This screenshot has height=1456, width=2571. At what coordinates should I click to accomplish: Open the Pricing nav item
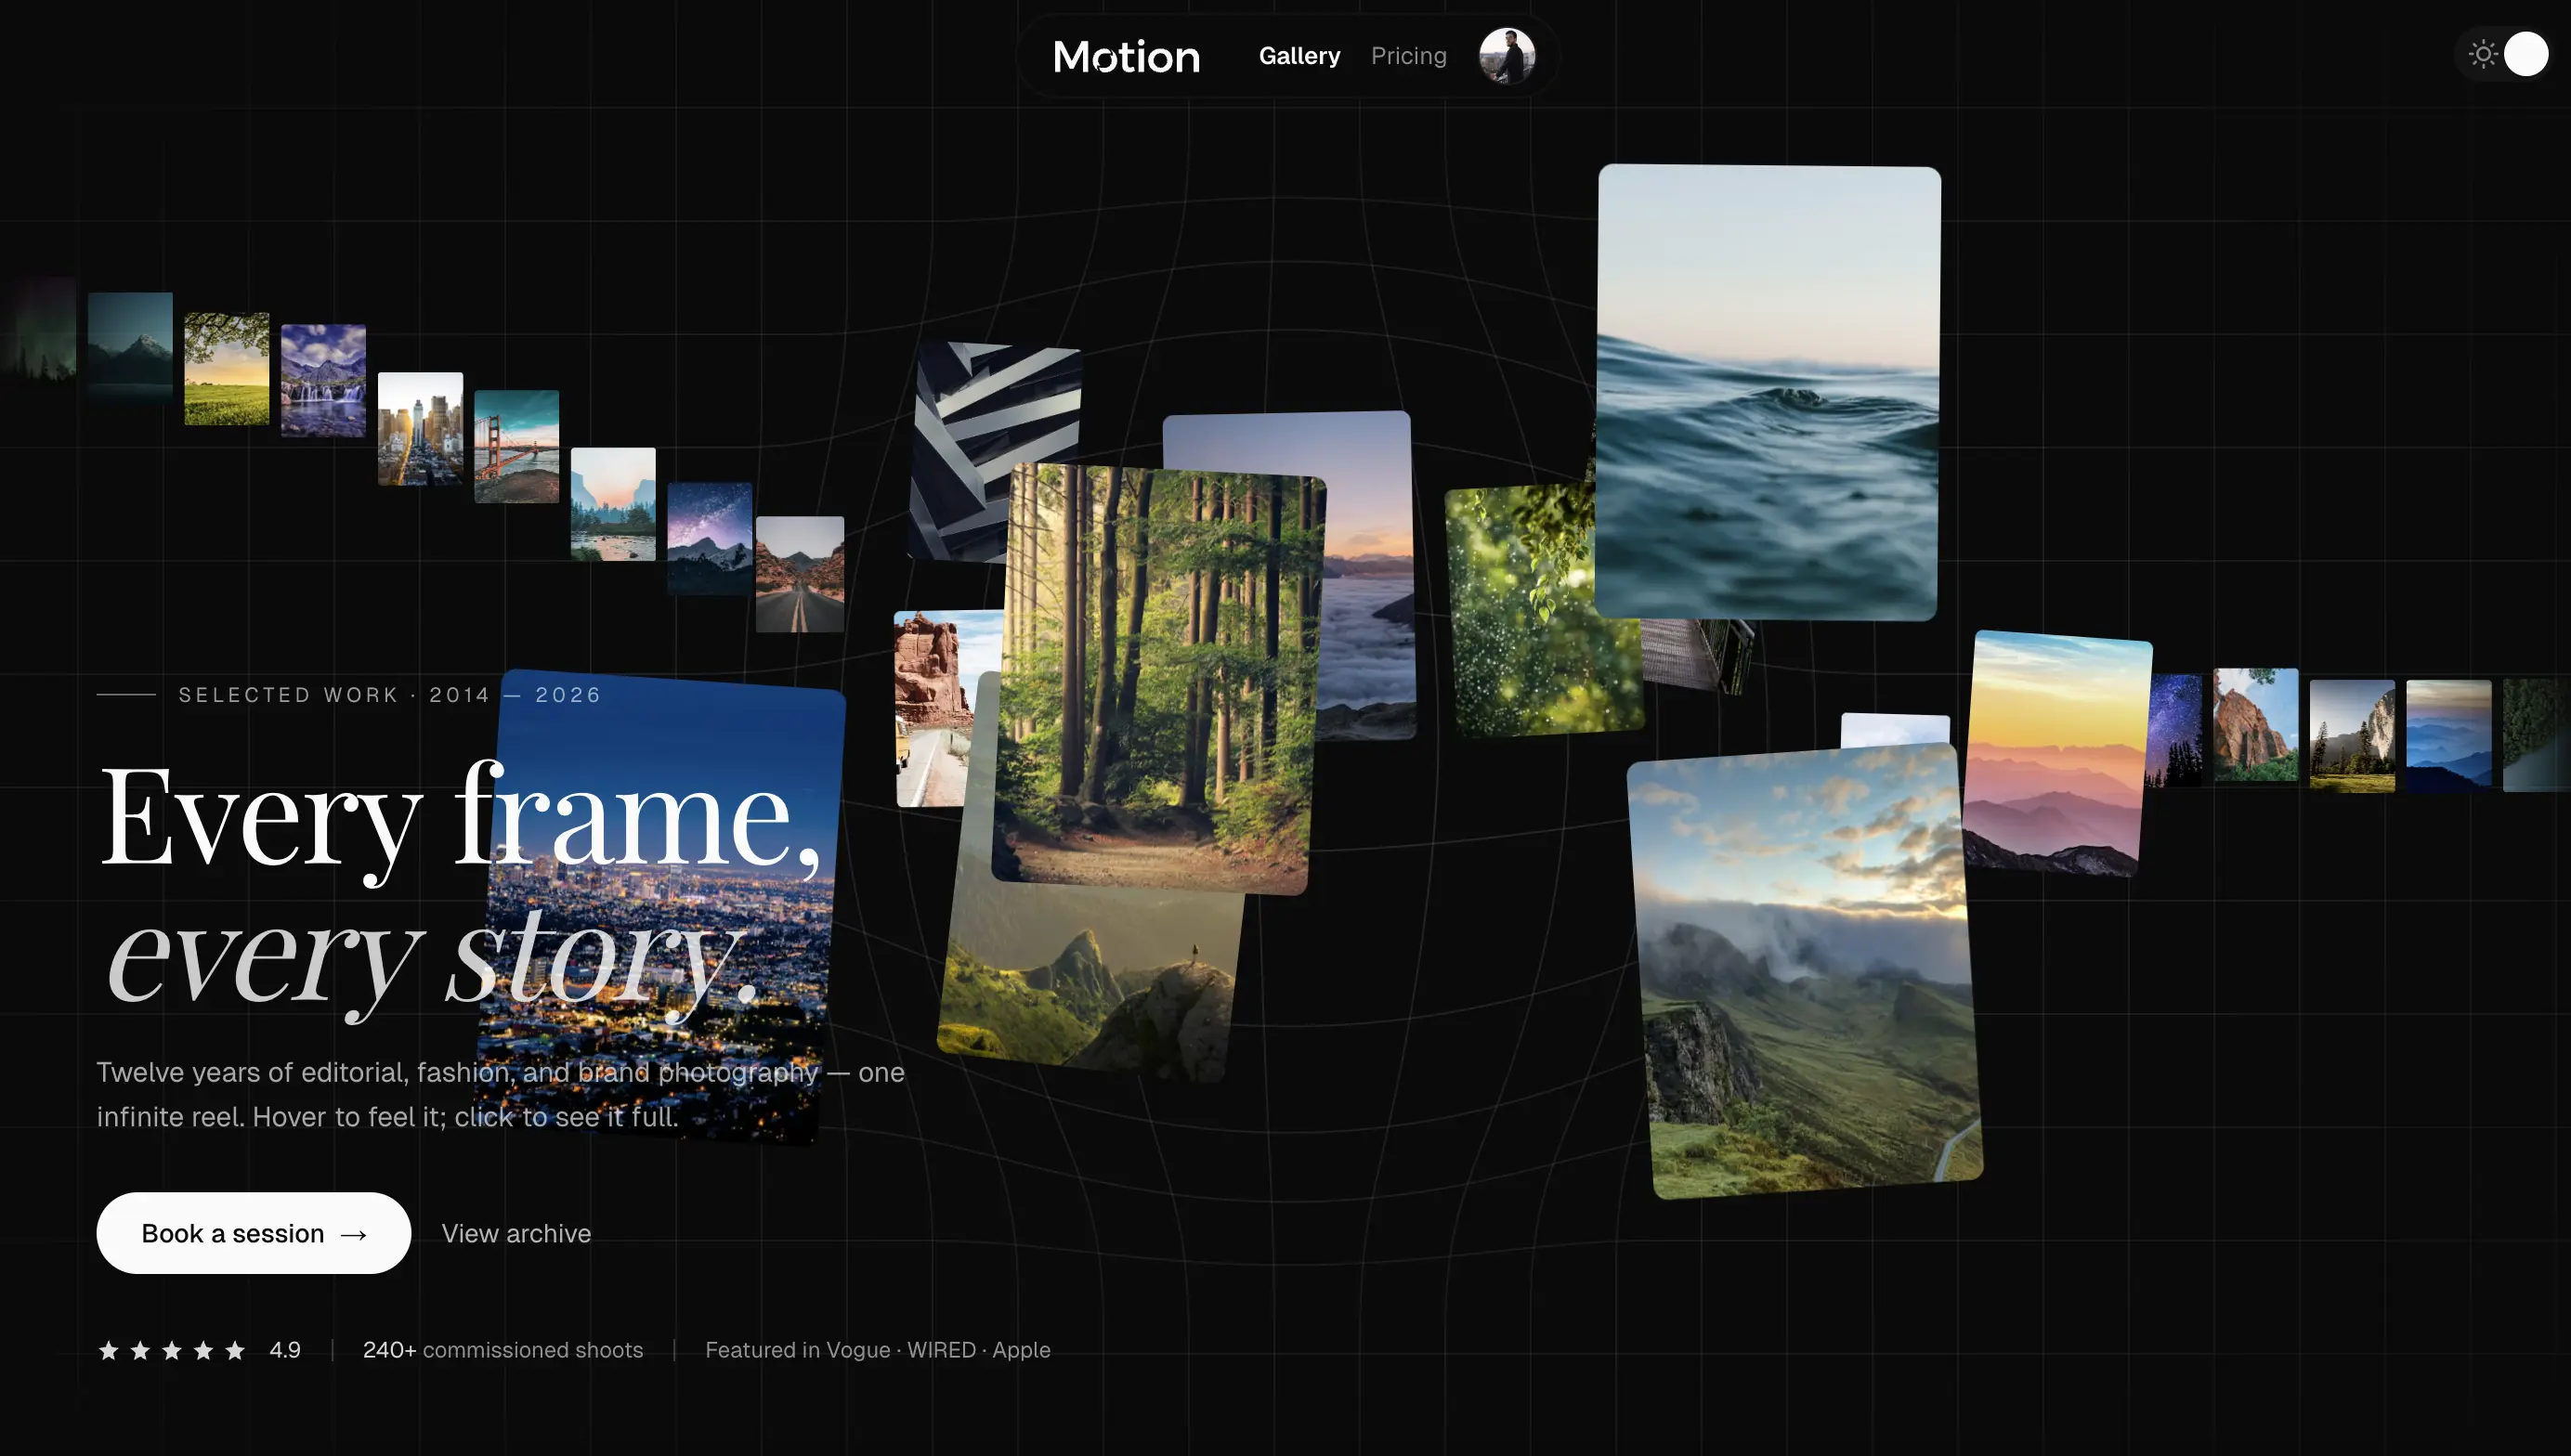(x=1408, y=56)
